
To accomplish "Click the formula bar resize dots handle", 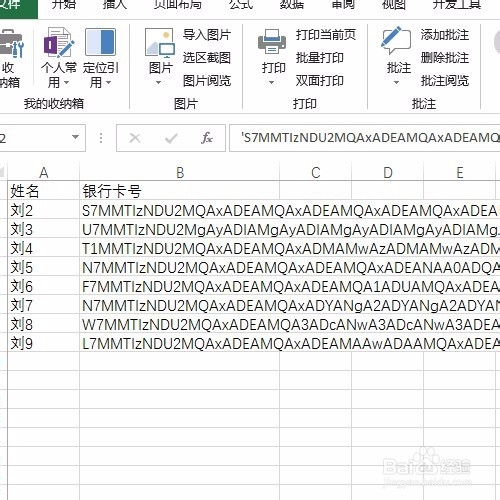I will [101, 138].
